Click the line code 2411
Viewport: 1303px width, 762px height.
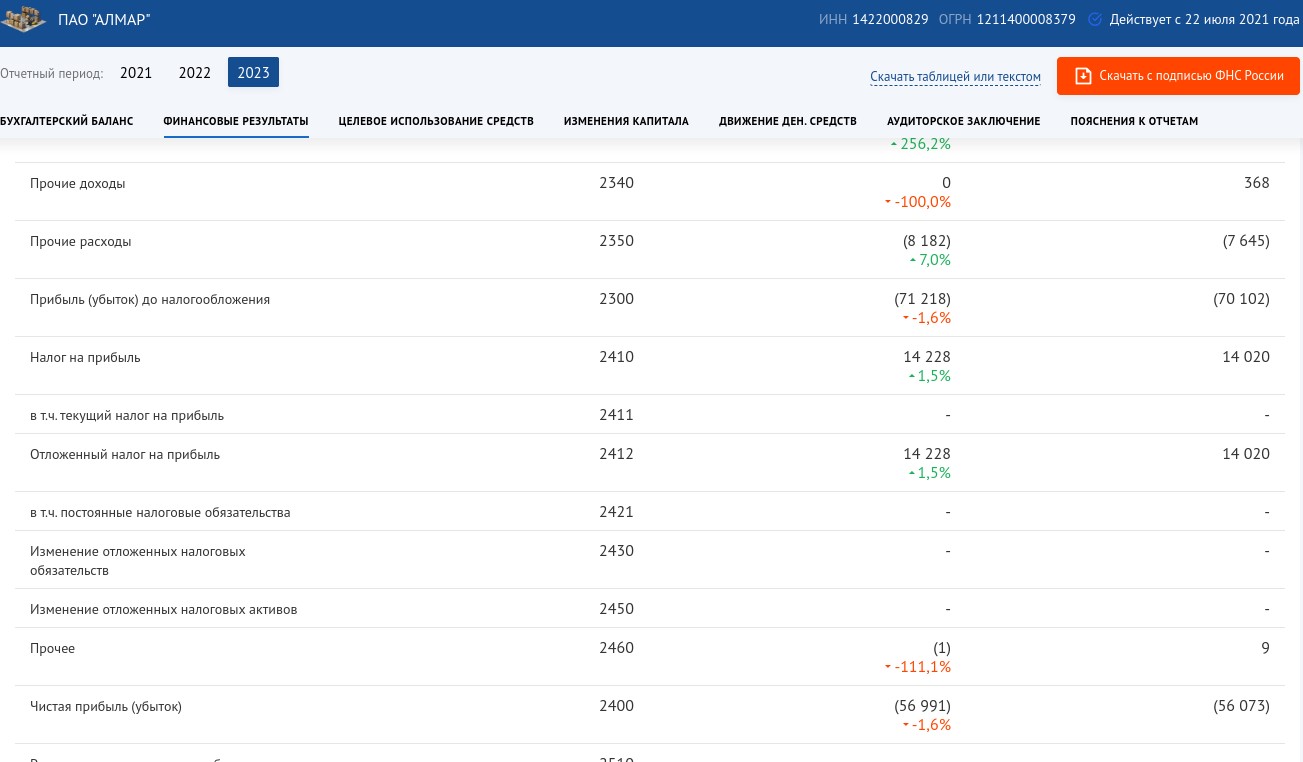pyautogui.click(x=617, y=415)
